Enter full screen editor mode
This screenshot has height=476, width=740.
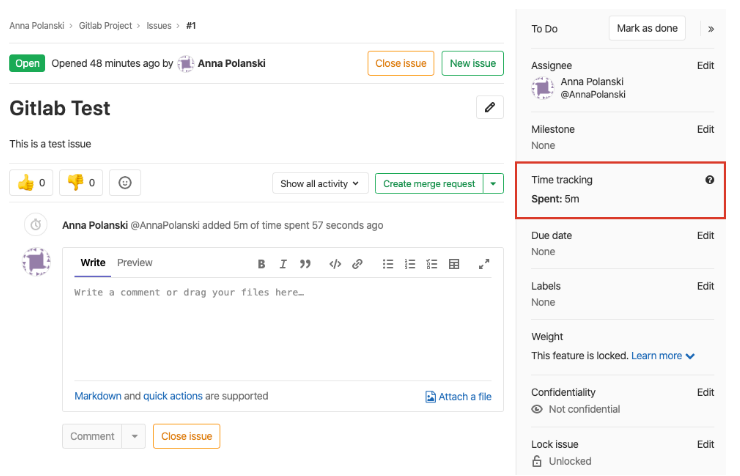485,264
